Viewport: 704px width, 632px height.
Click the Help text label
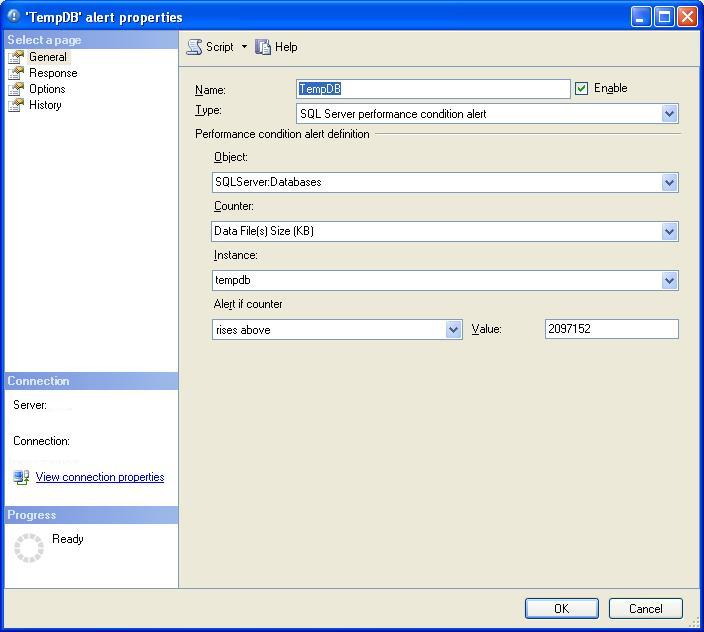286,47
